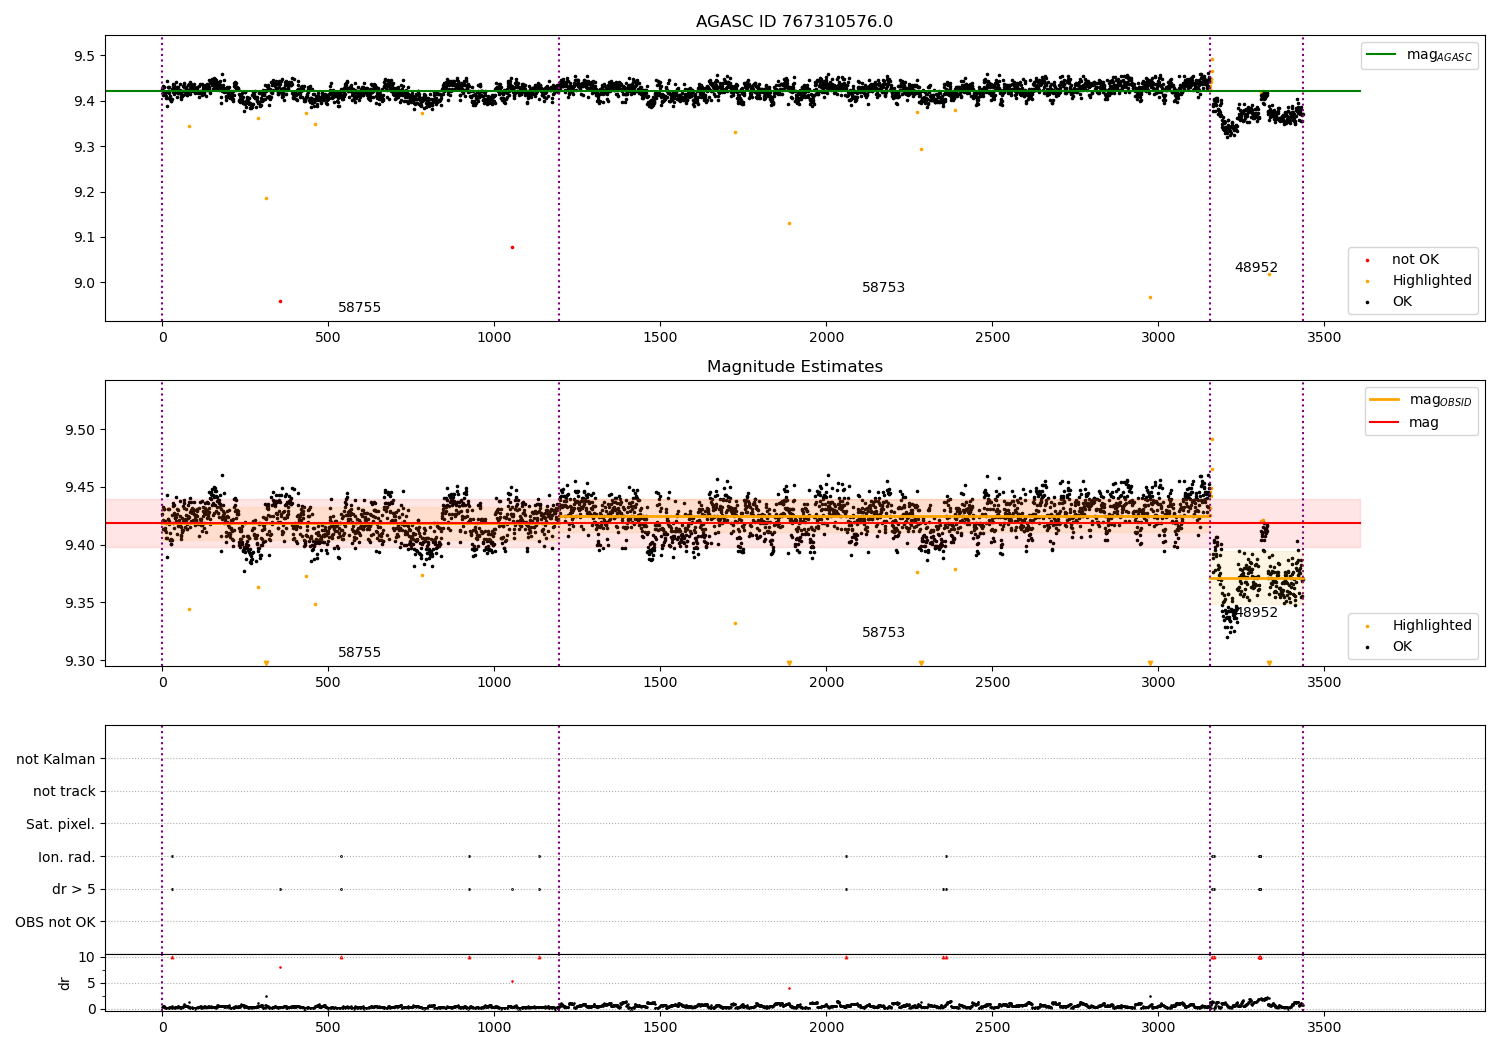Image resolution: width=1500 pixels, height=1050 pixels.
Task: Click the green line sample beside the mag AGASC legend label
Action: (x=1383, y=55)
